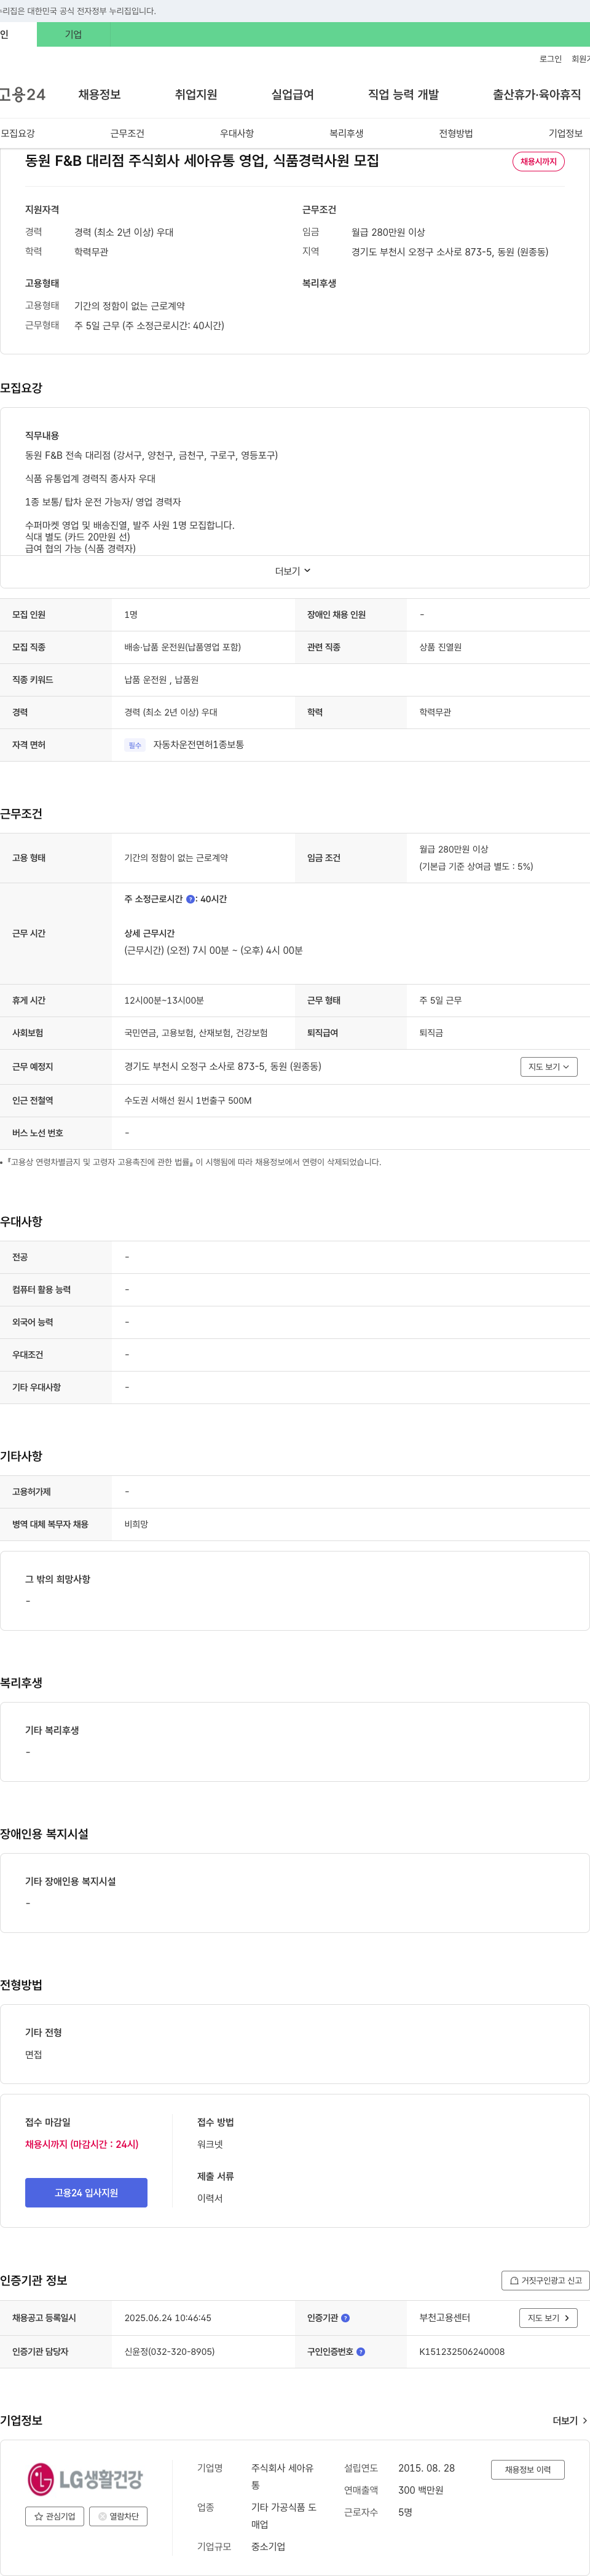
Task: Open the 출산휴가·육아휴직 menu
Action: click(x=536, y=94)
